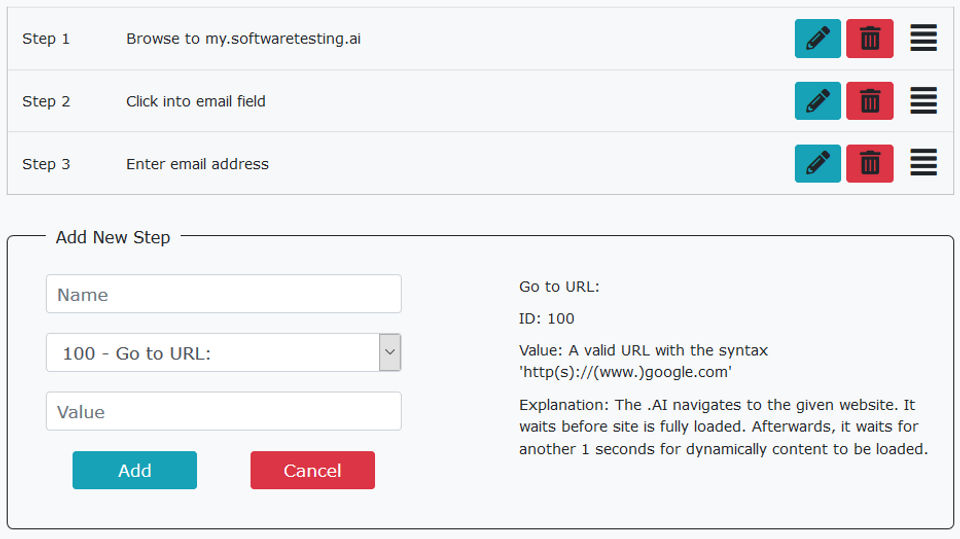
Task: Delete Step 1 with the trash icon
Action: tap(869, 39)
